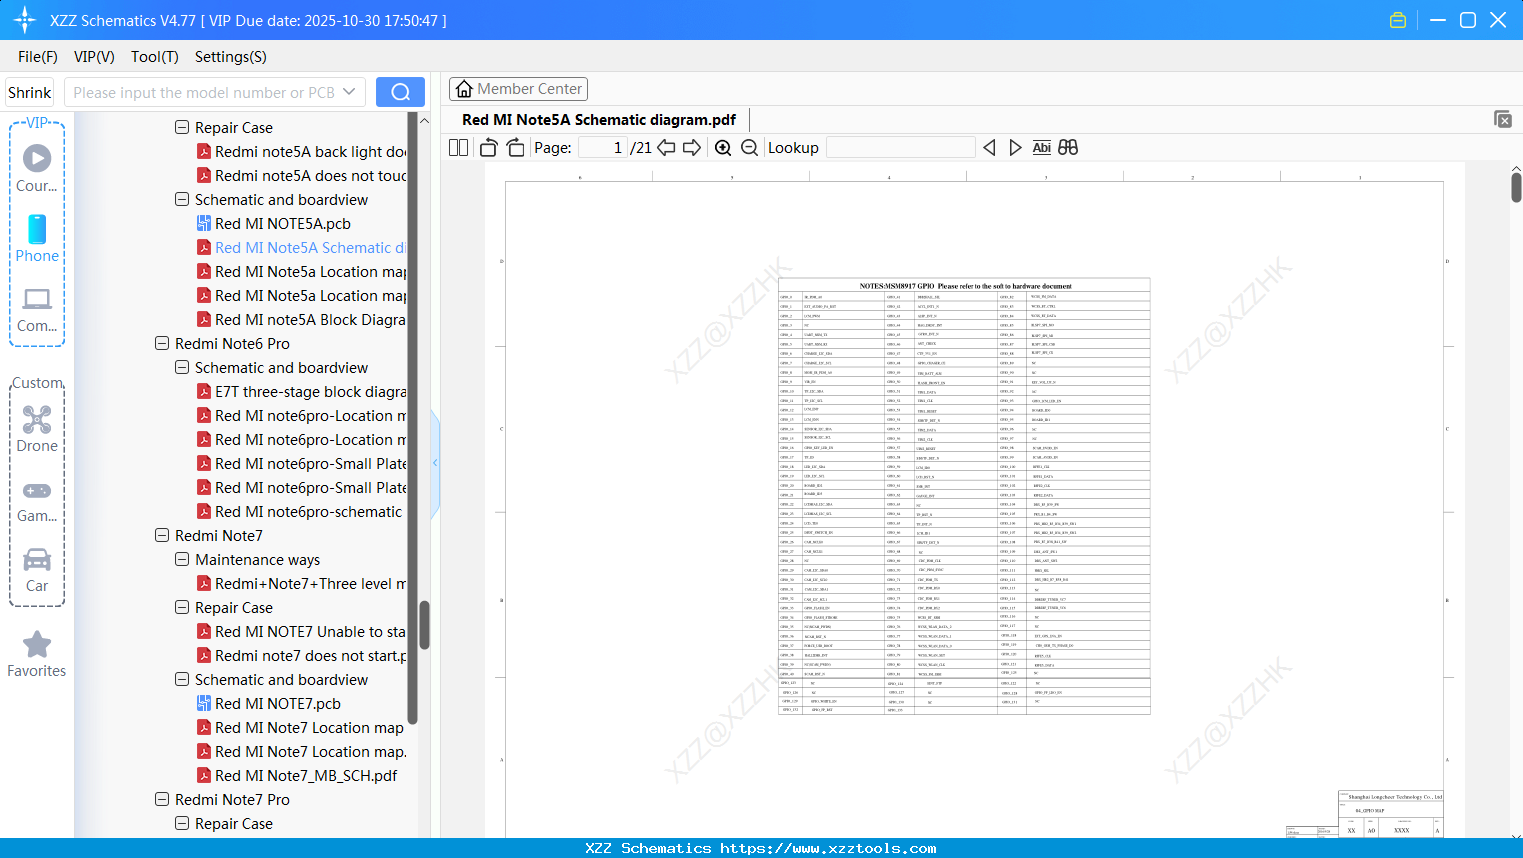The width and height of the screenshot is (1523, 858).
Task: Click the blue search magnifier button
Action: (400, 92)
